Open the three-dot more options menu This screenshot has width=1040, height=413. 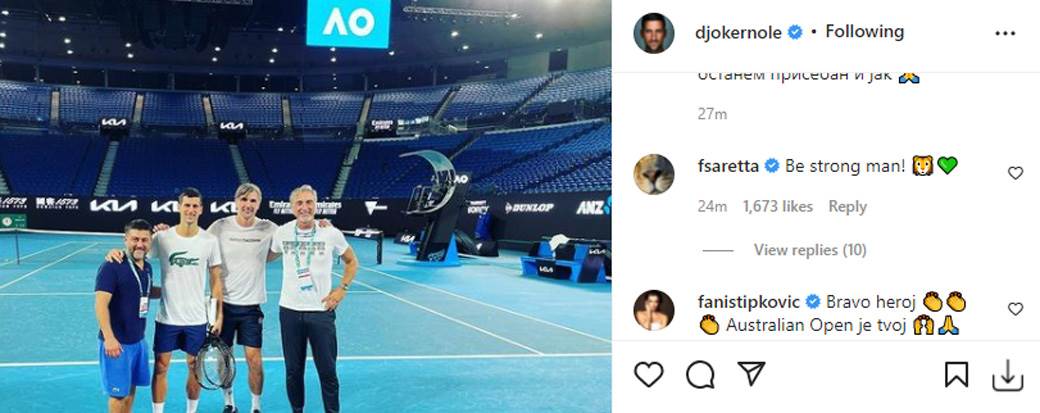(x=1006, y=33)
